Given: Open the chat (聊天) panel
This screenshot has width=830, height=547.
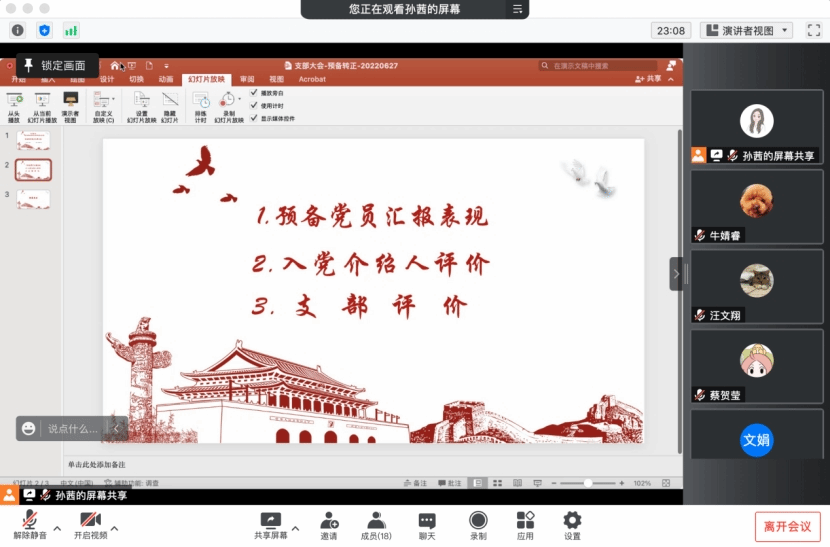Looking at the screenshot, I should [x=427, y=524].
